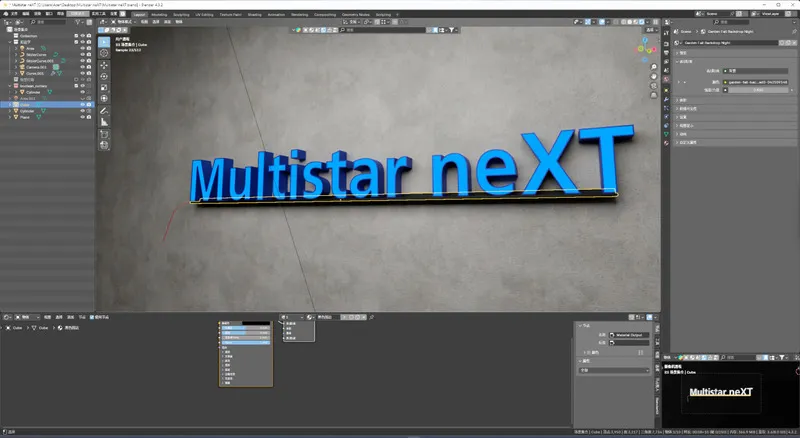This screenshot has height=438, width=800.
Task: Select the Add Cube tool in viewport toolbar
Action: click(104, 134)
